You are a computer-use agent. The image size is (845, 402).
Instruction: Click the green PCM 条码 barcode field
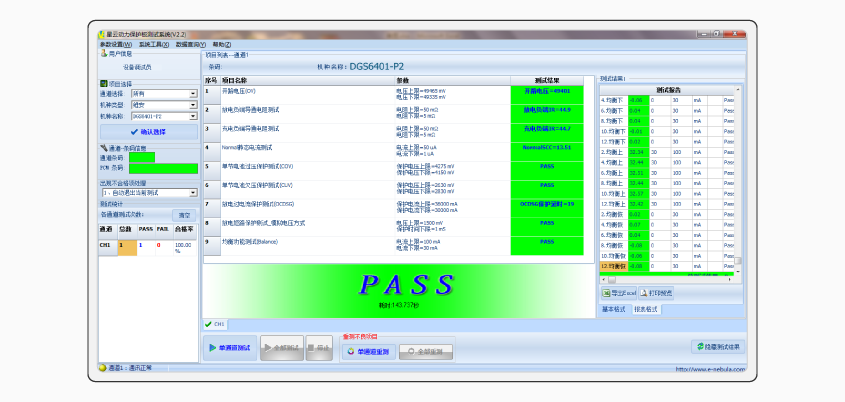[148, 168]
